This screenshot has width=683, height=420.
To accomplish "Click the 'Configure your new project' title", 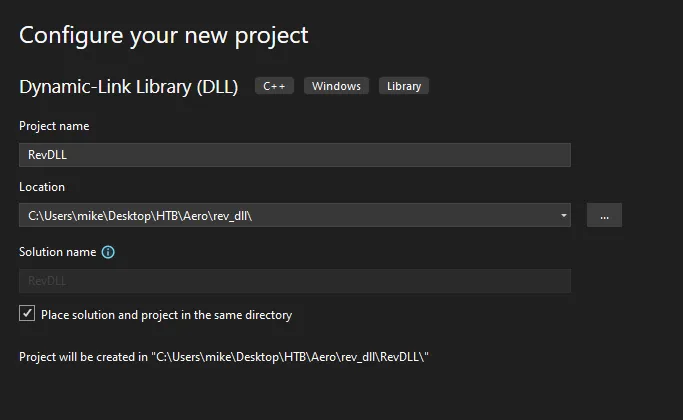I will click(164, 35).
